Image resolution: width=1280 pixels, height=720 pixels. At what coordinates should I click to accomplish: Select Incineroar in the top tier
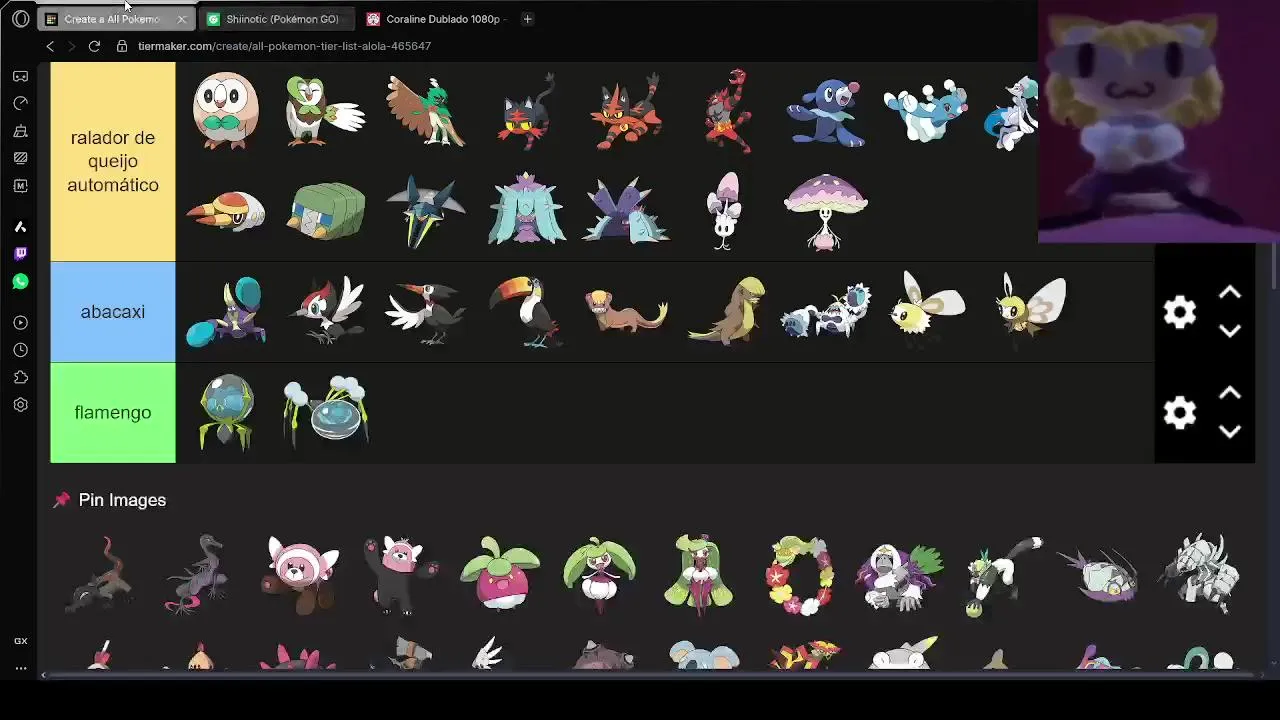pos(728,111)
